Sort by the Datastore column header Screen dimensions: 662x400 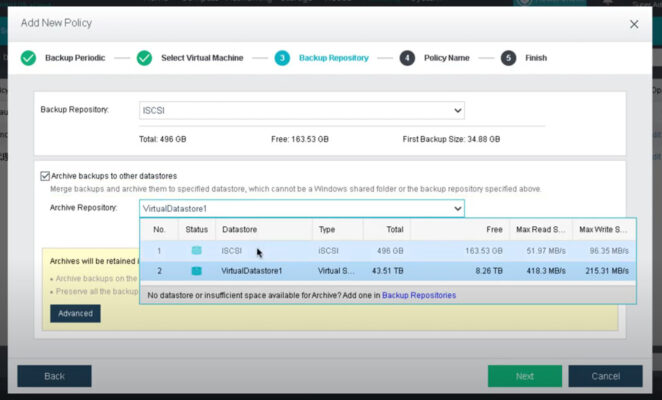pyautogui.click(x=264, y=229)
